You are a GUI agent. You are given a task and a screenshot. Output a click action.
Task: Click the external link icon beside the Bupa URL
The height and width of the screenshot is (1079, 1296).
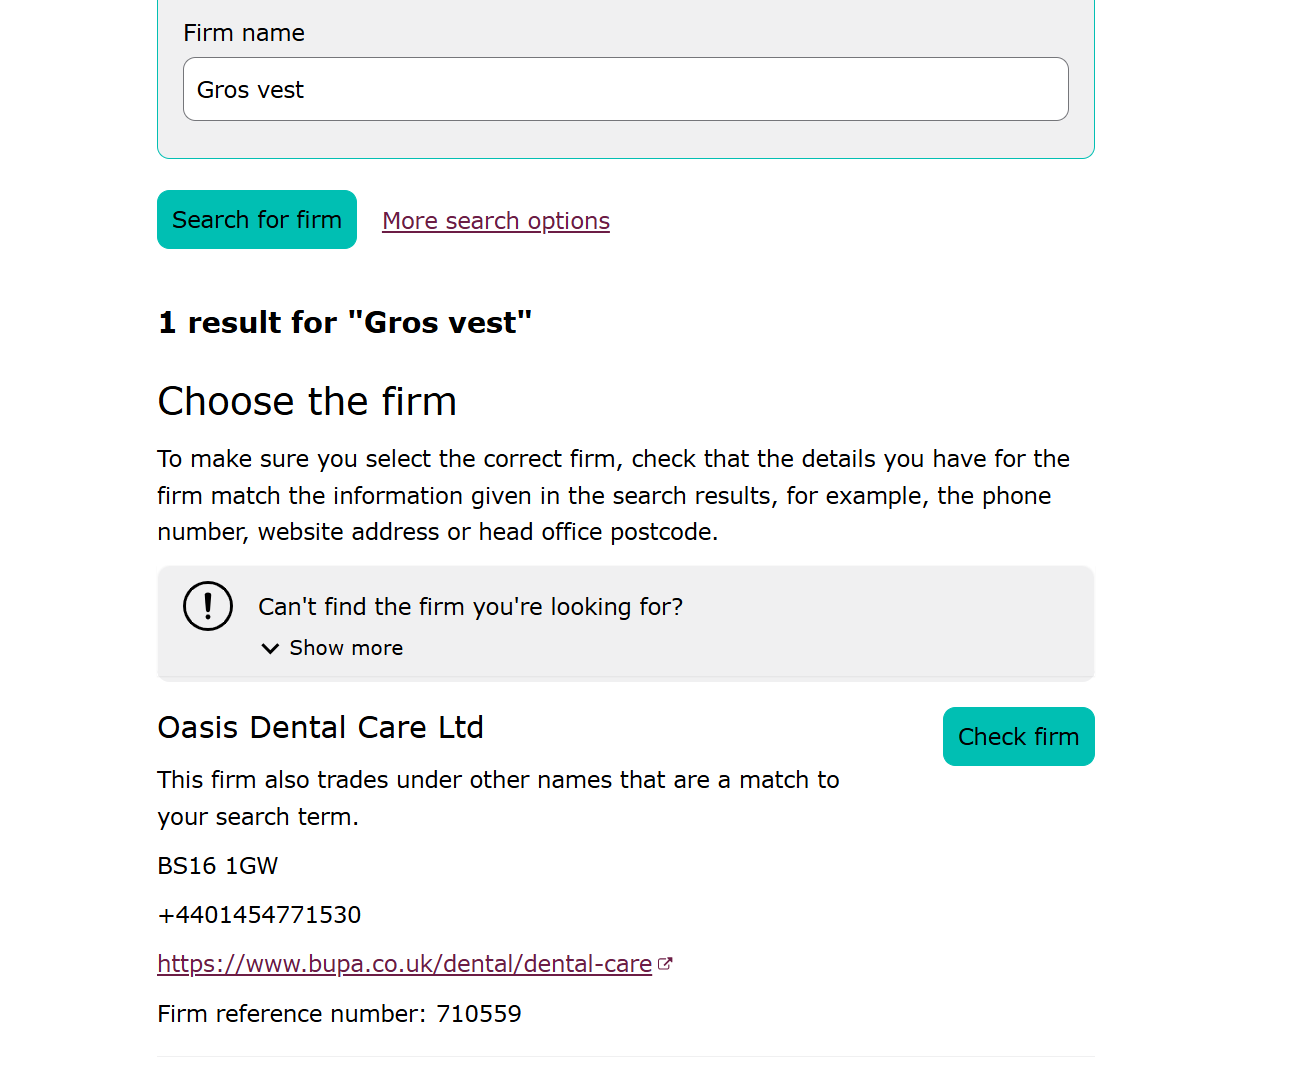coord(665,964)
